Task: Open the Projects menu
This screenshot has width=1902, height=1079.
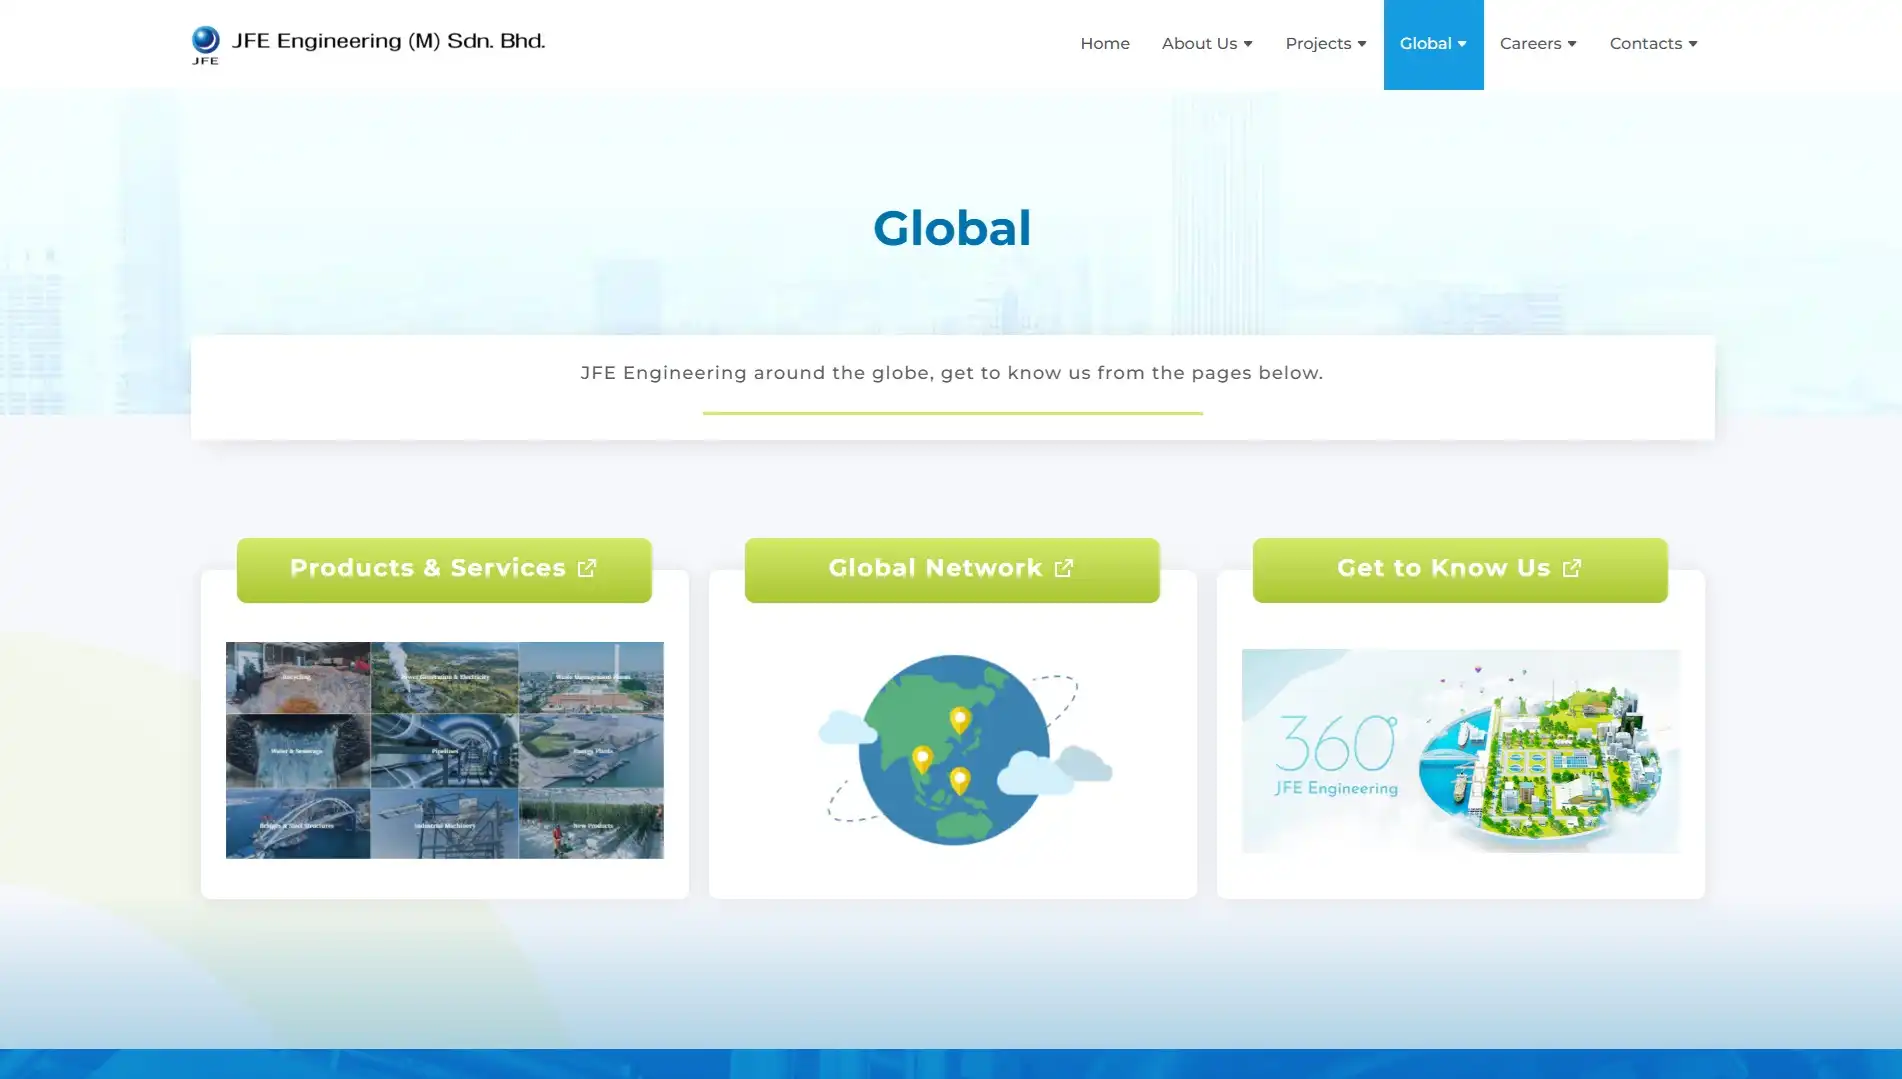Action: 1326,44
